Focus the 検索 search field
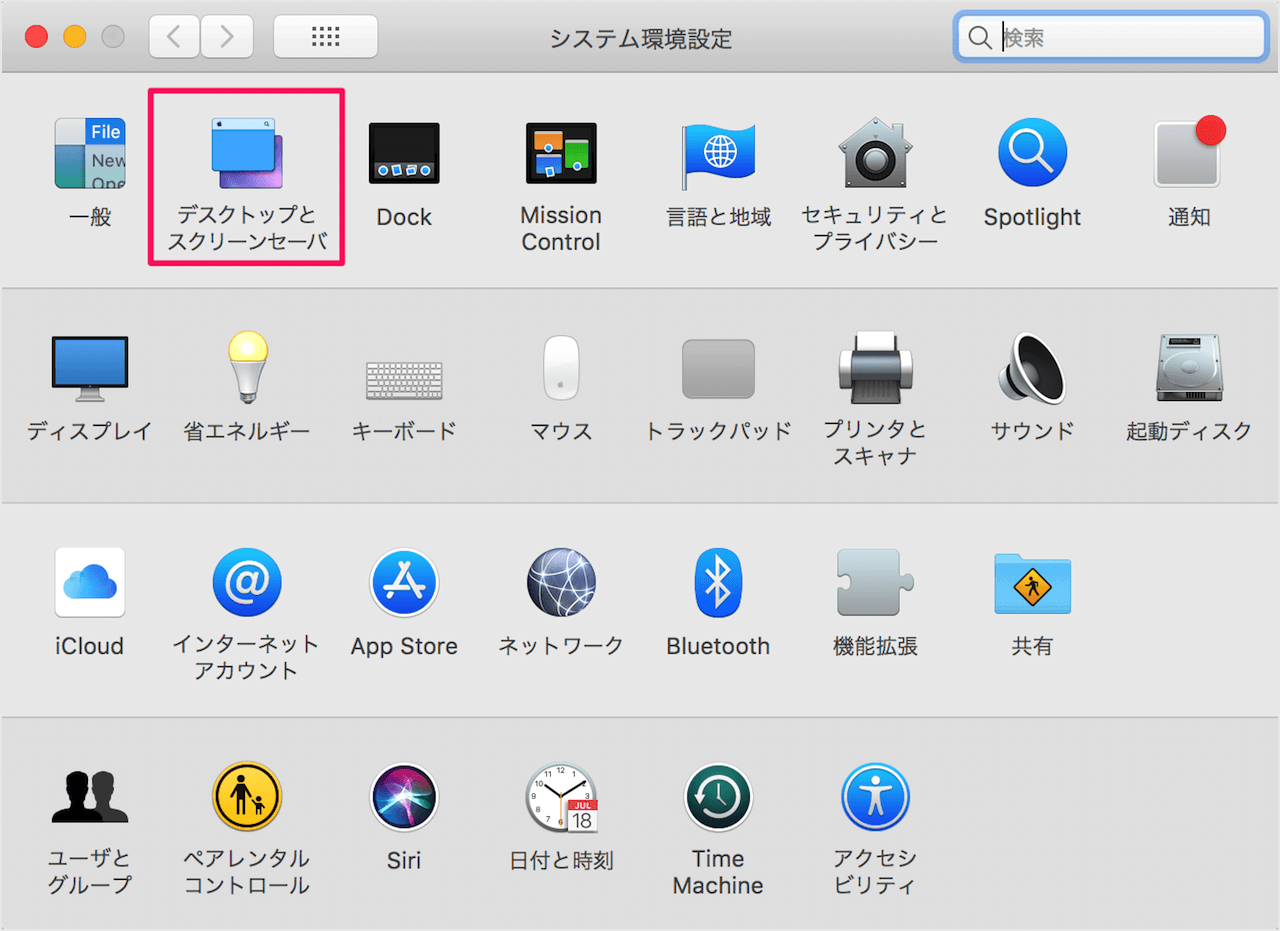The image size is (1280, 931). tap(1110, 38)
